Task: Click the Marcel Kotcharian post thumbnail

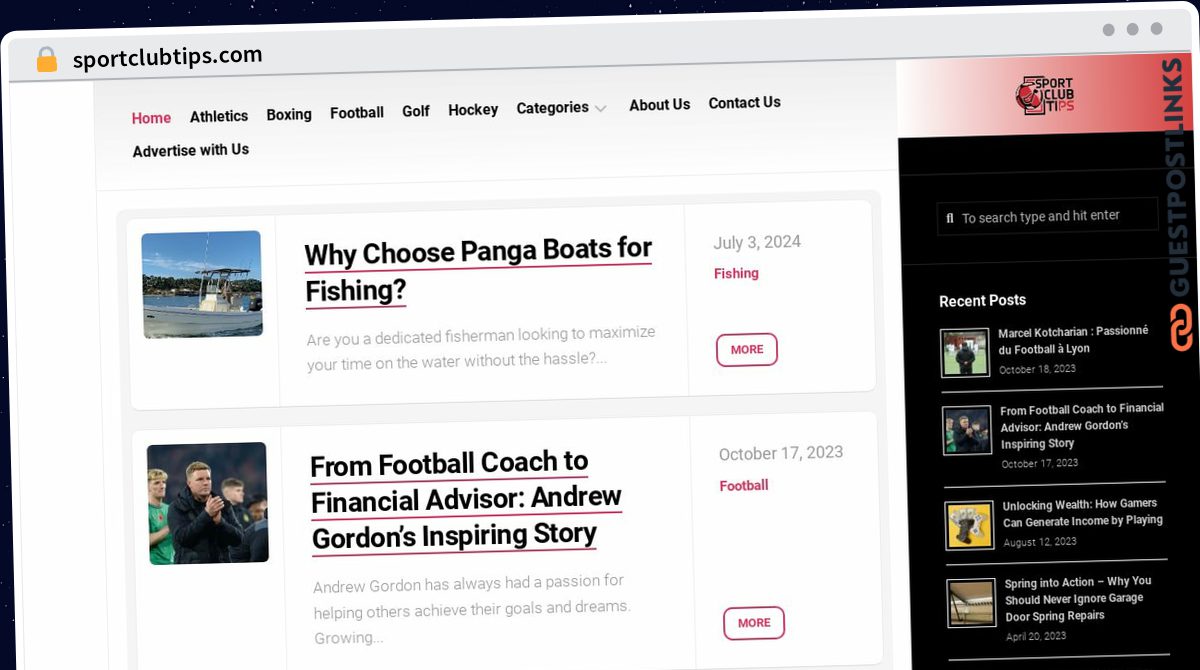Action: (x=965, y=352)
